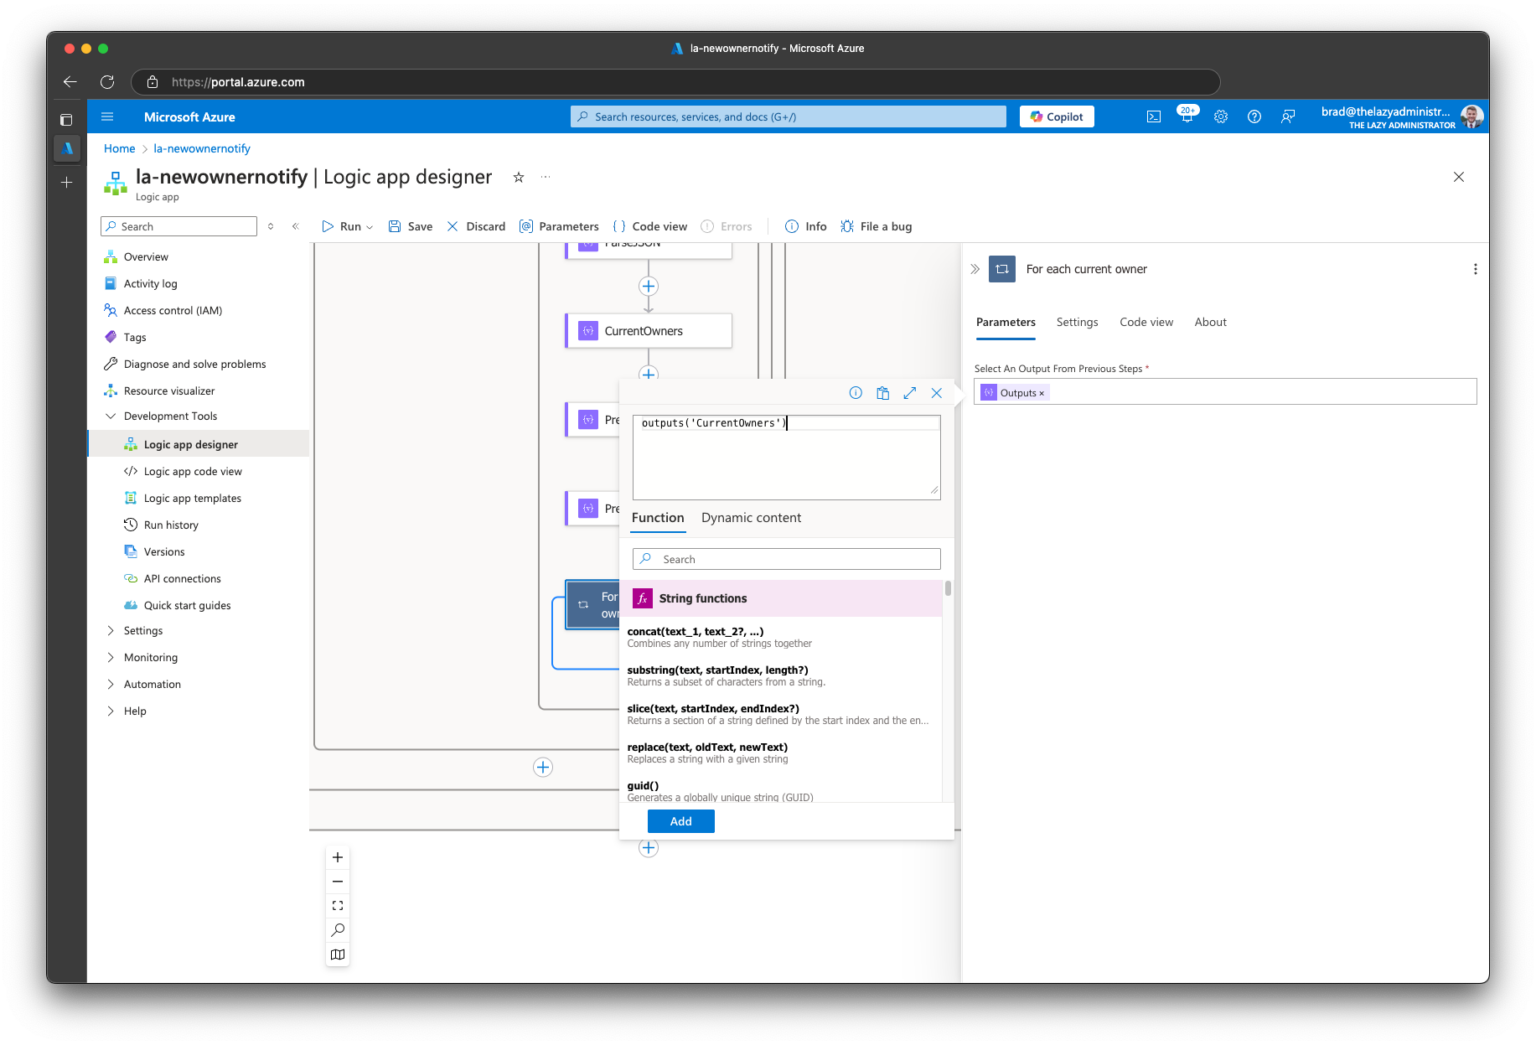Search functions in the expression editor
Screen dimensions: 1536x1045
[x=787, y=560]
